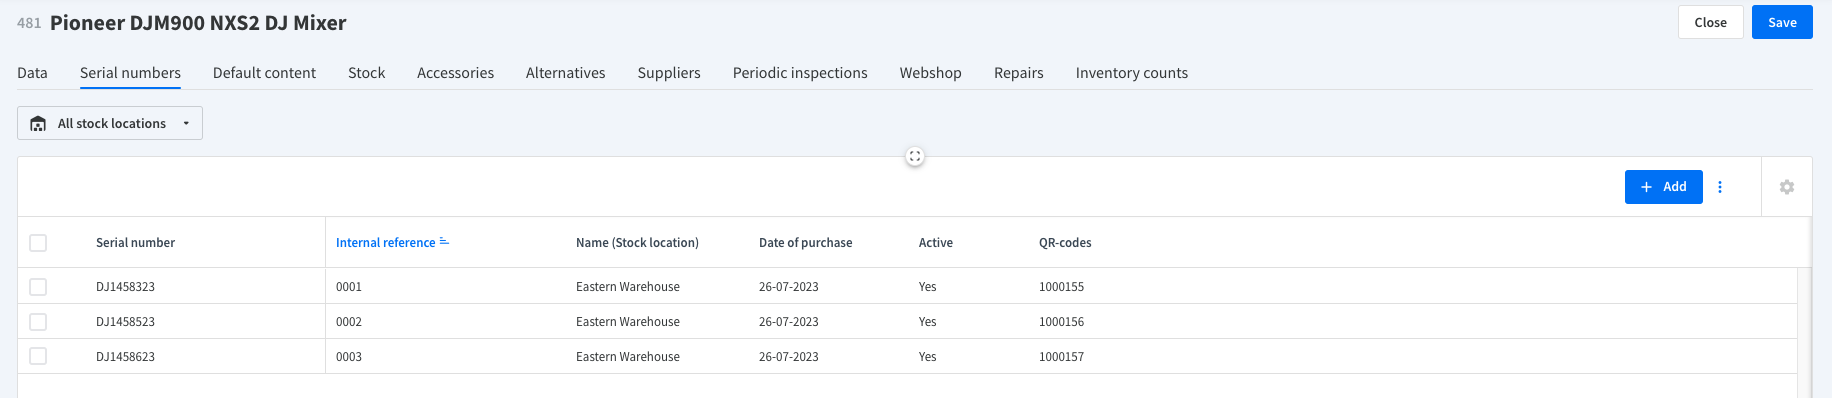Tick the checkbox for serial DJ1458323
The width and height of the screenshot is (1832, 398).
38,287
